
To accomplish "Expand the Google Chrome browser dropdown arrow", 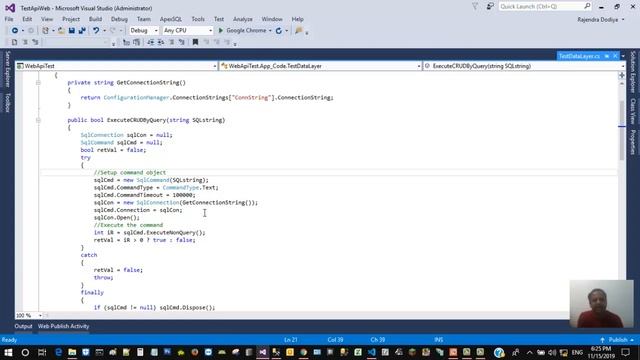I will pos(270,31).
